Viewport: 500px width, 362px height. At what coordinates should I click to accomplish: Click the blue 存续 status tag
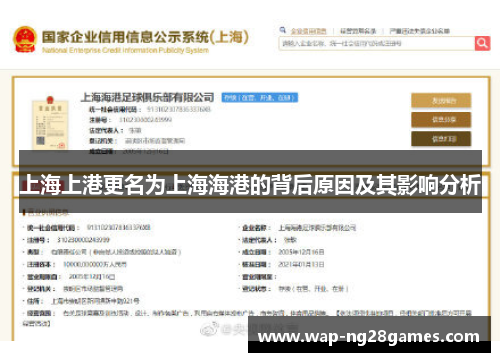tap(260, 98)
